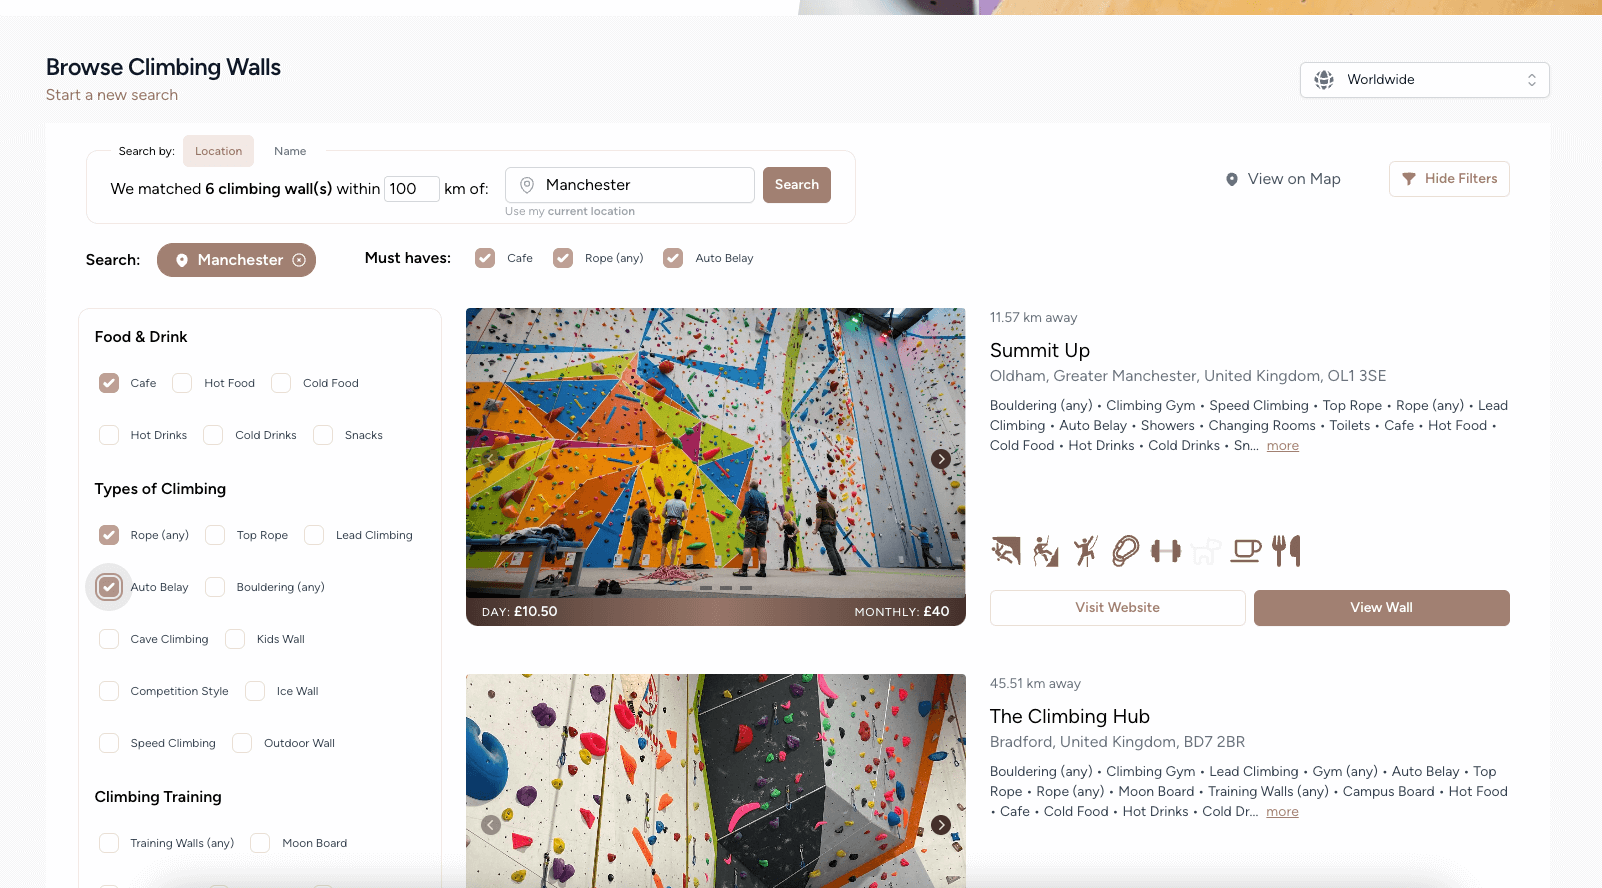Advance Summit Up photo with next arrow
The height and width of the screenshot is (888, 1602).
coord(941,459)
